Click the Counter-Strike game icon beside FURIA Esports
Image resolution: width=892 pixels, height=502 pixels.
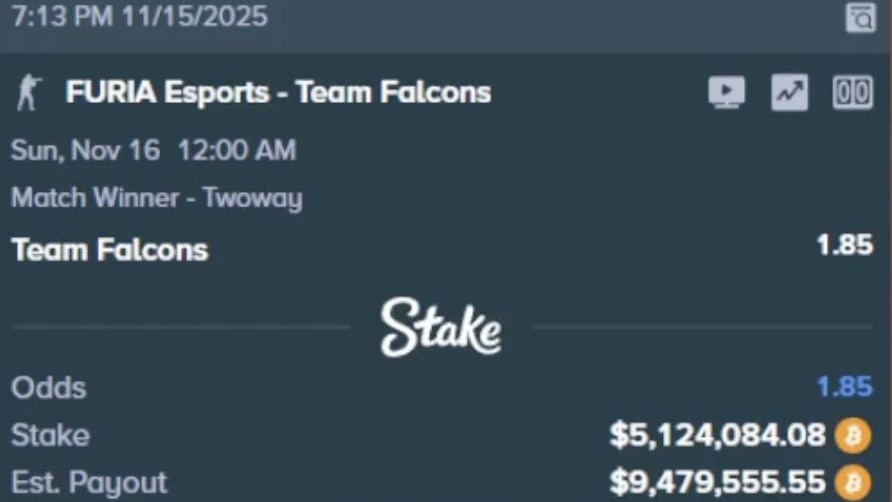point(28,94)
